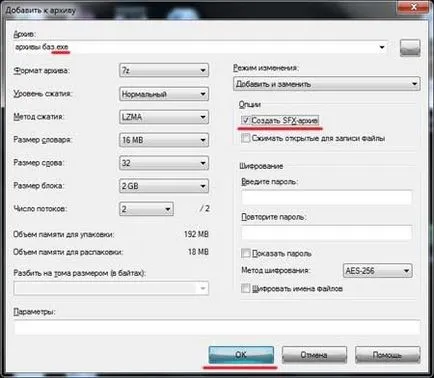Click the 18 MB unpacking memory value

coord(198,252)
